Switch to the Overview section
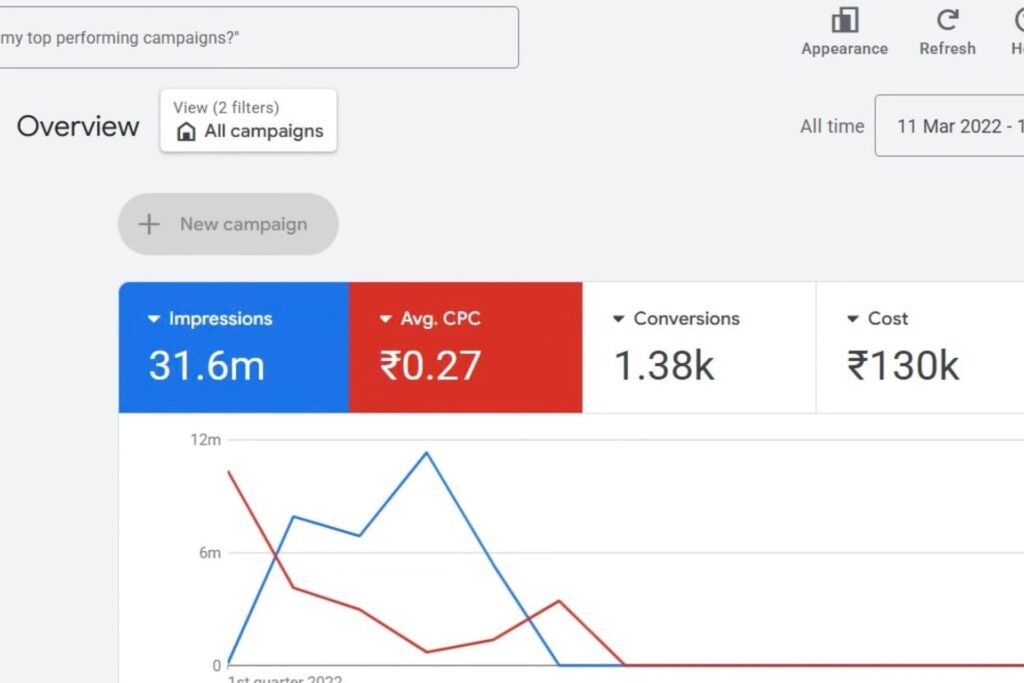This screenshot has height=683, width=1024. click(78, 126)
